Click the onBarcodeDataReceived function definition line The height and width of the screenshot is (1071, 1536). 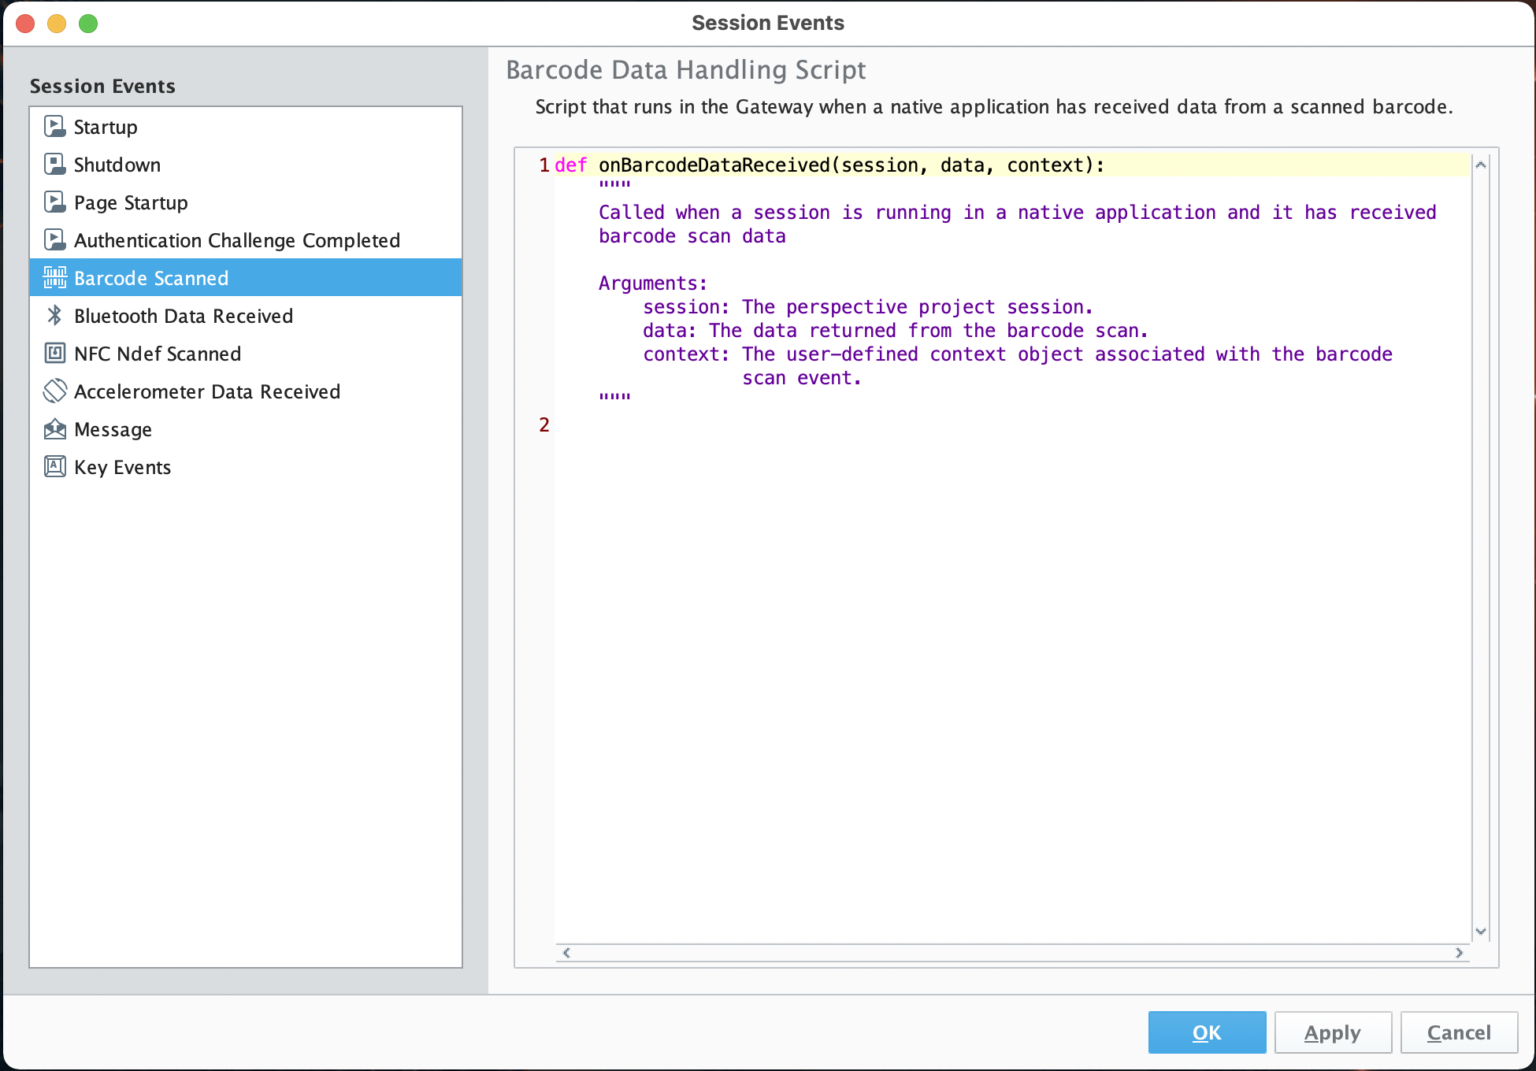pyautogui.click(x=850, y=165)
